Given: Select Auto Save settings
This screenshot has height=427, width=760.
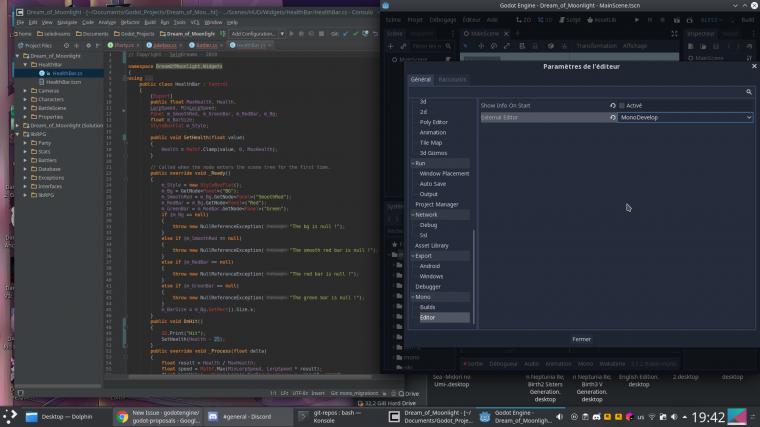Looking at the screenshot, I should pos(432,184).
